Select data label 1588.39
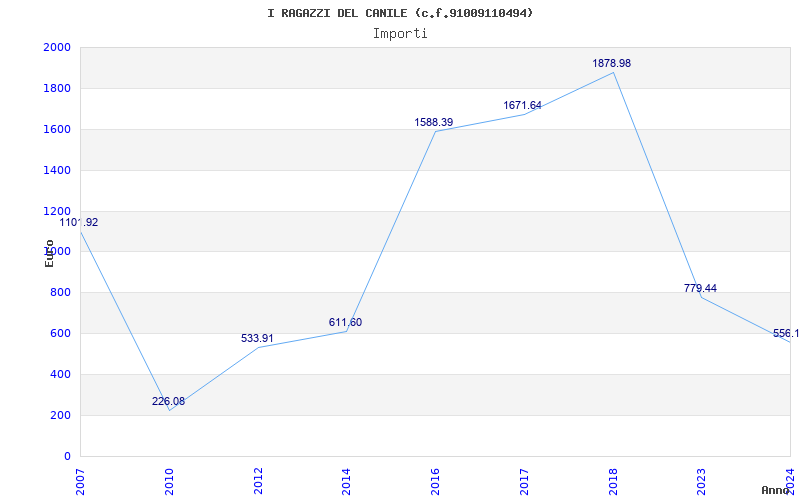Image resolution: width=800 pixels, height=500 pixels. point(434,122)
